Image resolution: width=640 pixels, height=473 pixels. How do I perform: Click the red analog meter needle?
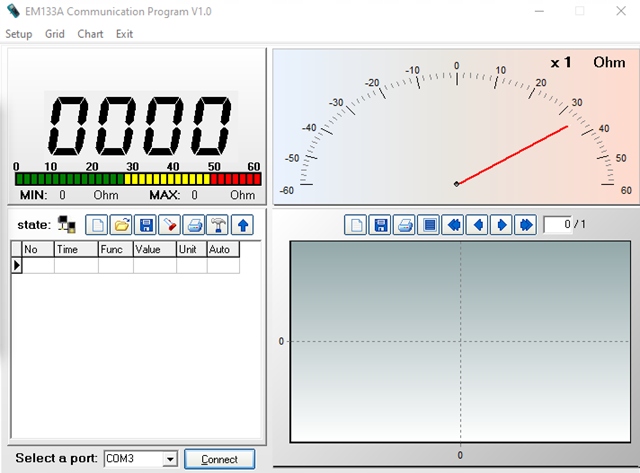(512, 155)
